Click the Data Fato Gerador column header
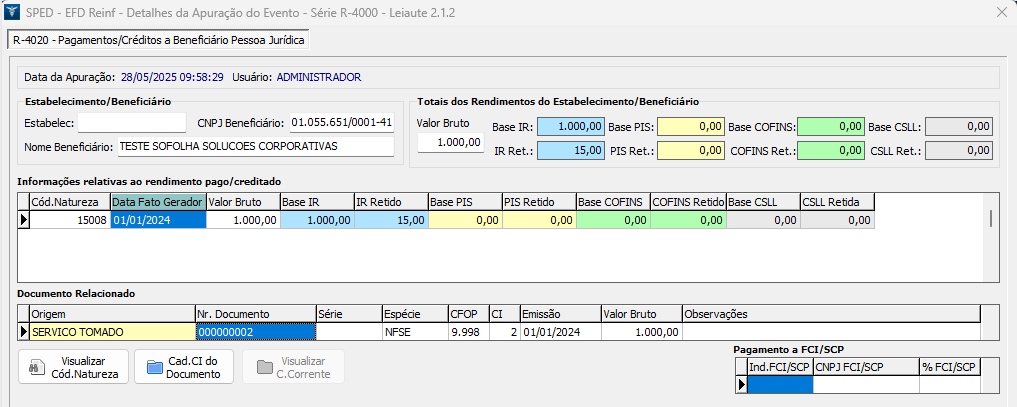Image resolution: width=1017 pixels, height=407 pixels. (157, 202)
